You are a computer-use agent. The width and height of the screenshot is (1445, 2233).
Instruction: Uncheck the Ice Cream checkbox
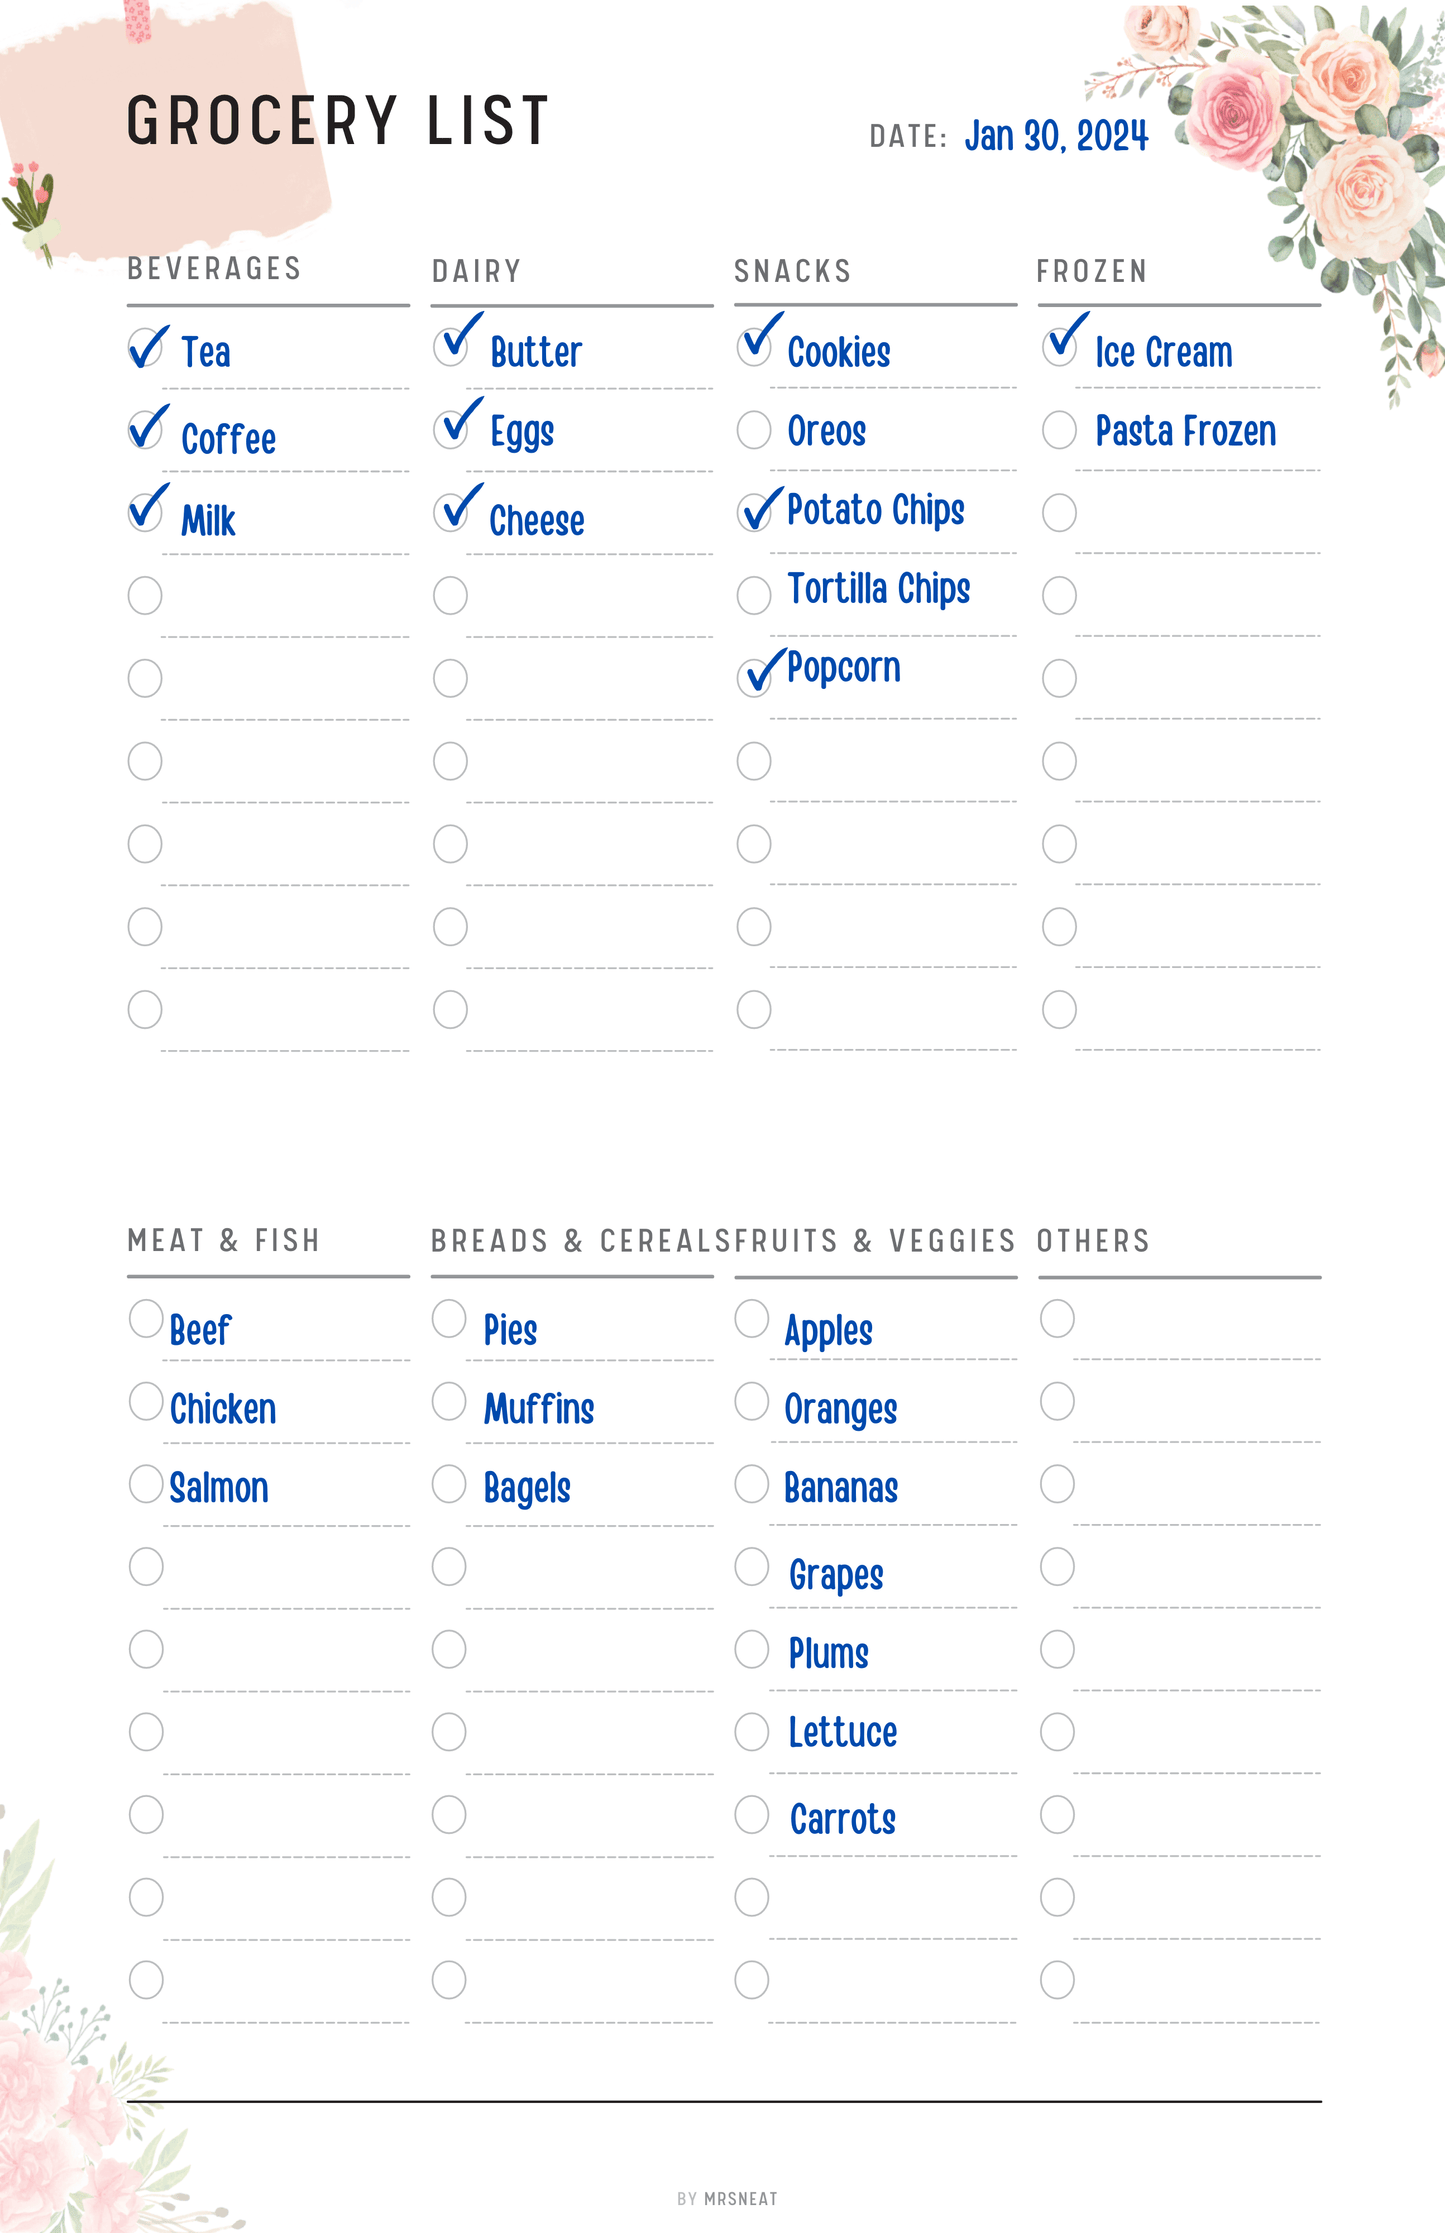[x=1059, y=347]
